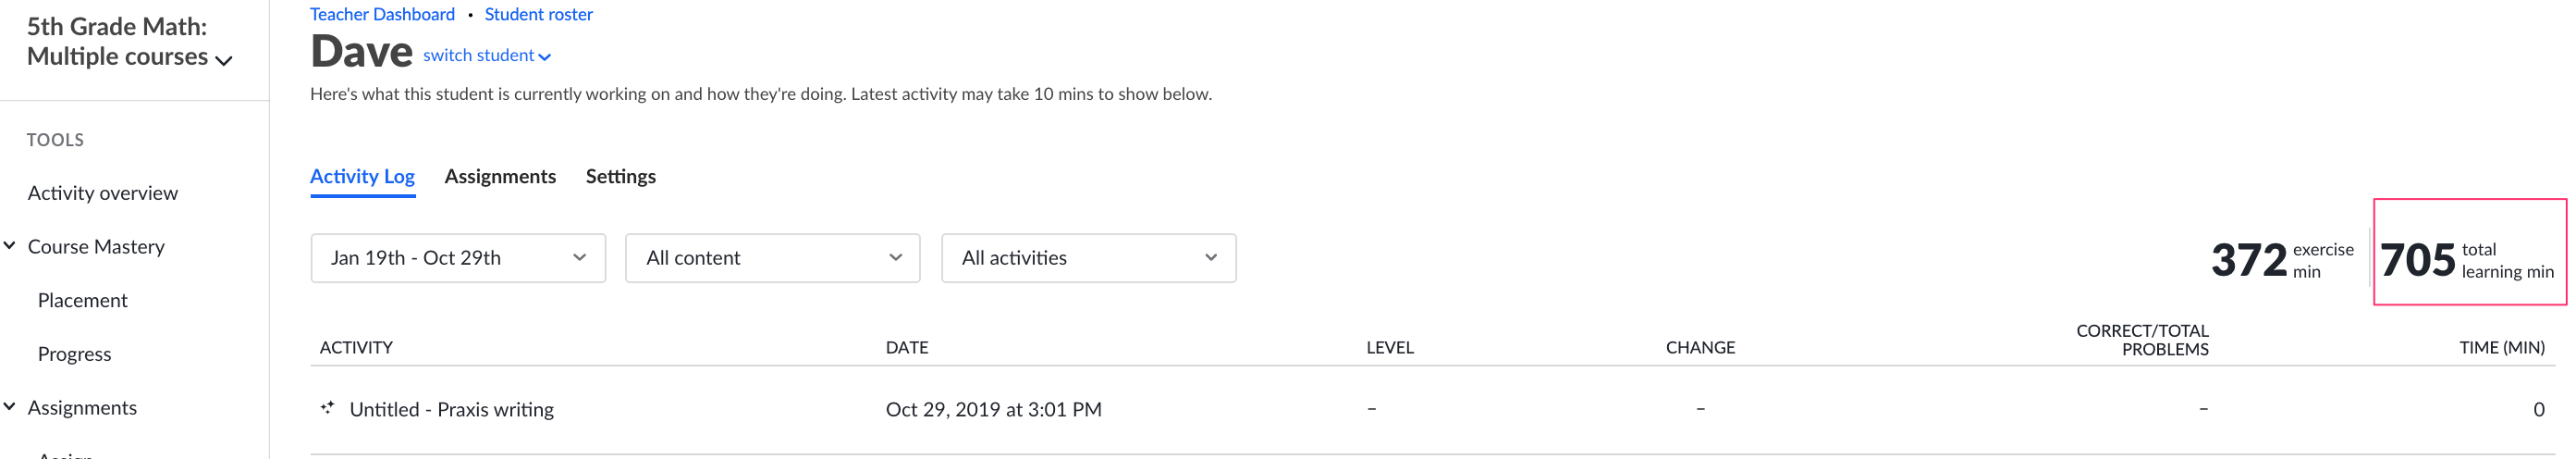Open the Student roster link
Viewport: 2576px width, 459px height.
539,14
